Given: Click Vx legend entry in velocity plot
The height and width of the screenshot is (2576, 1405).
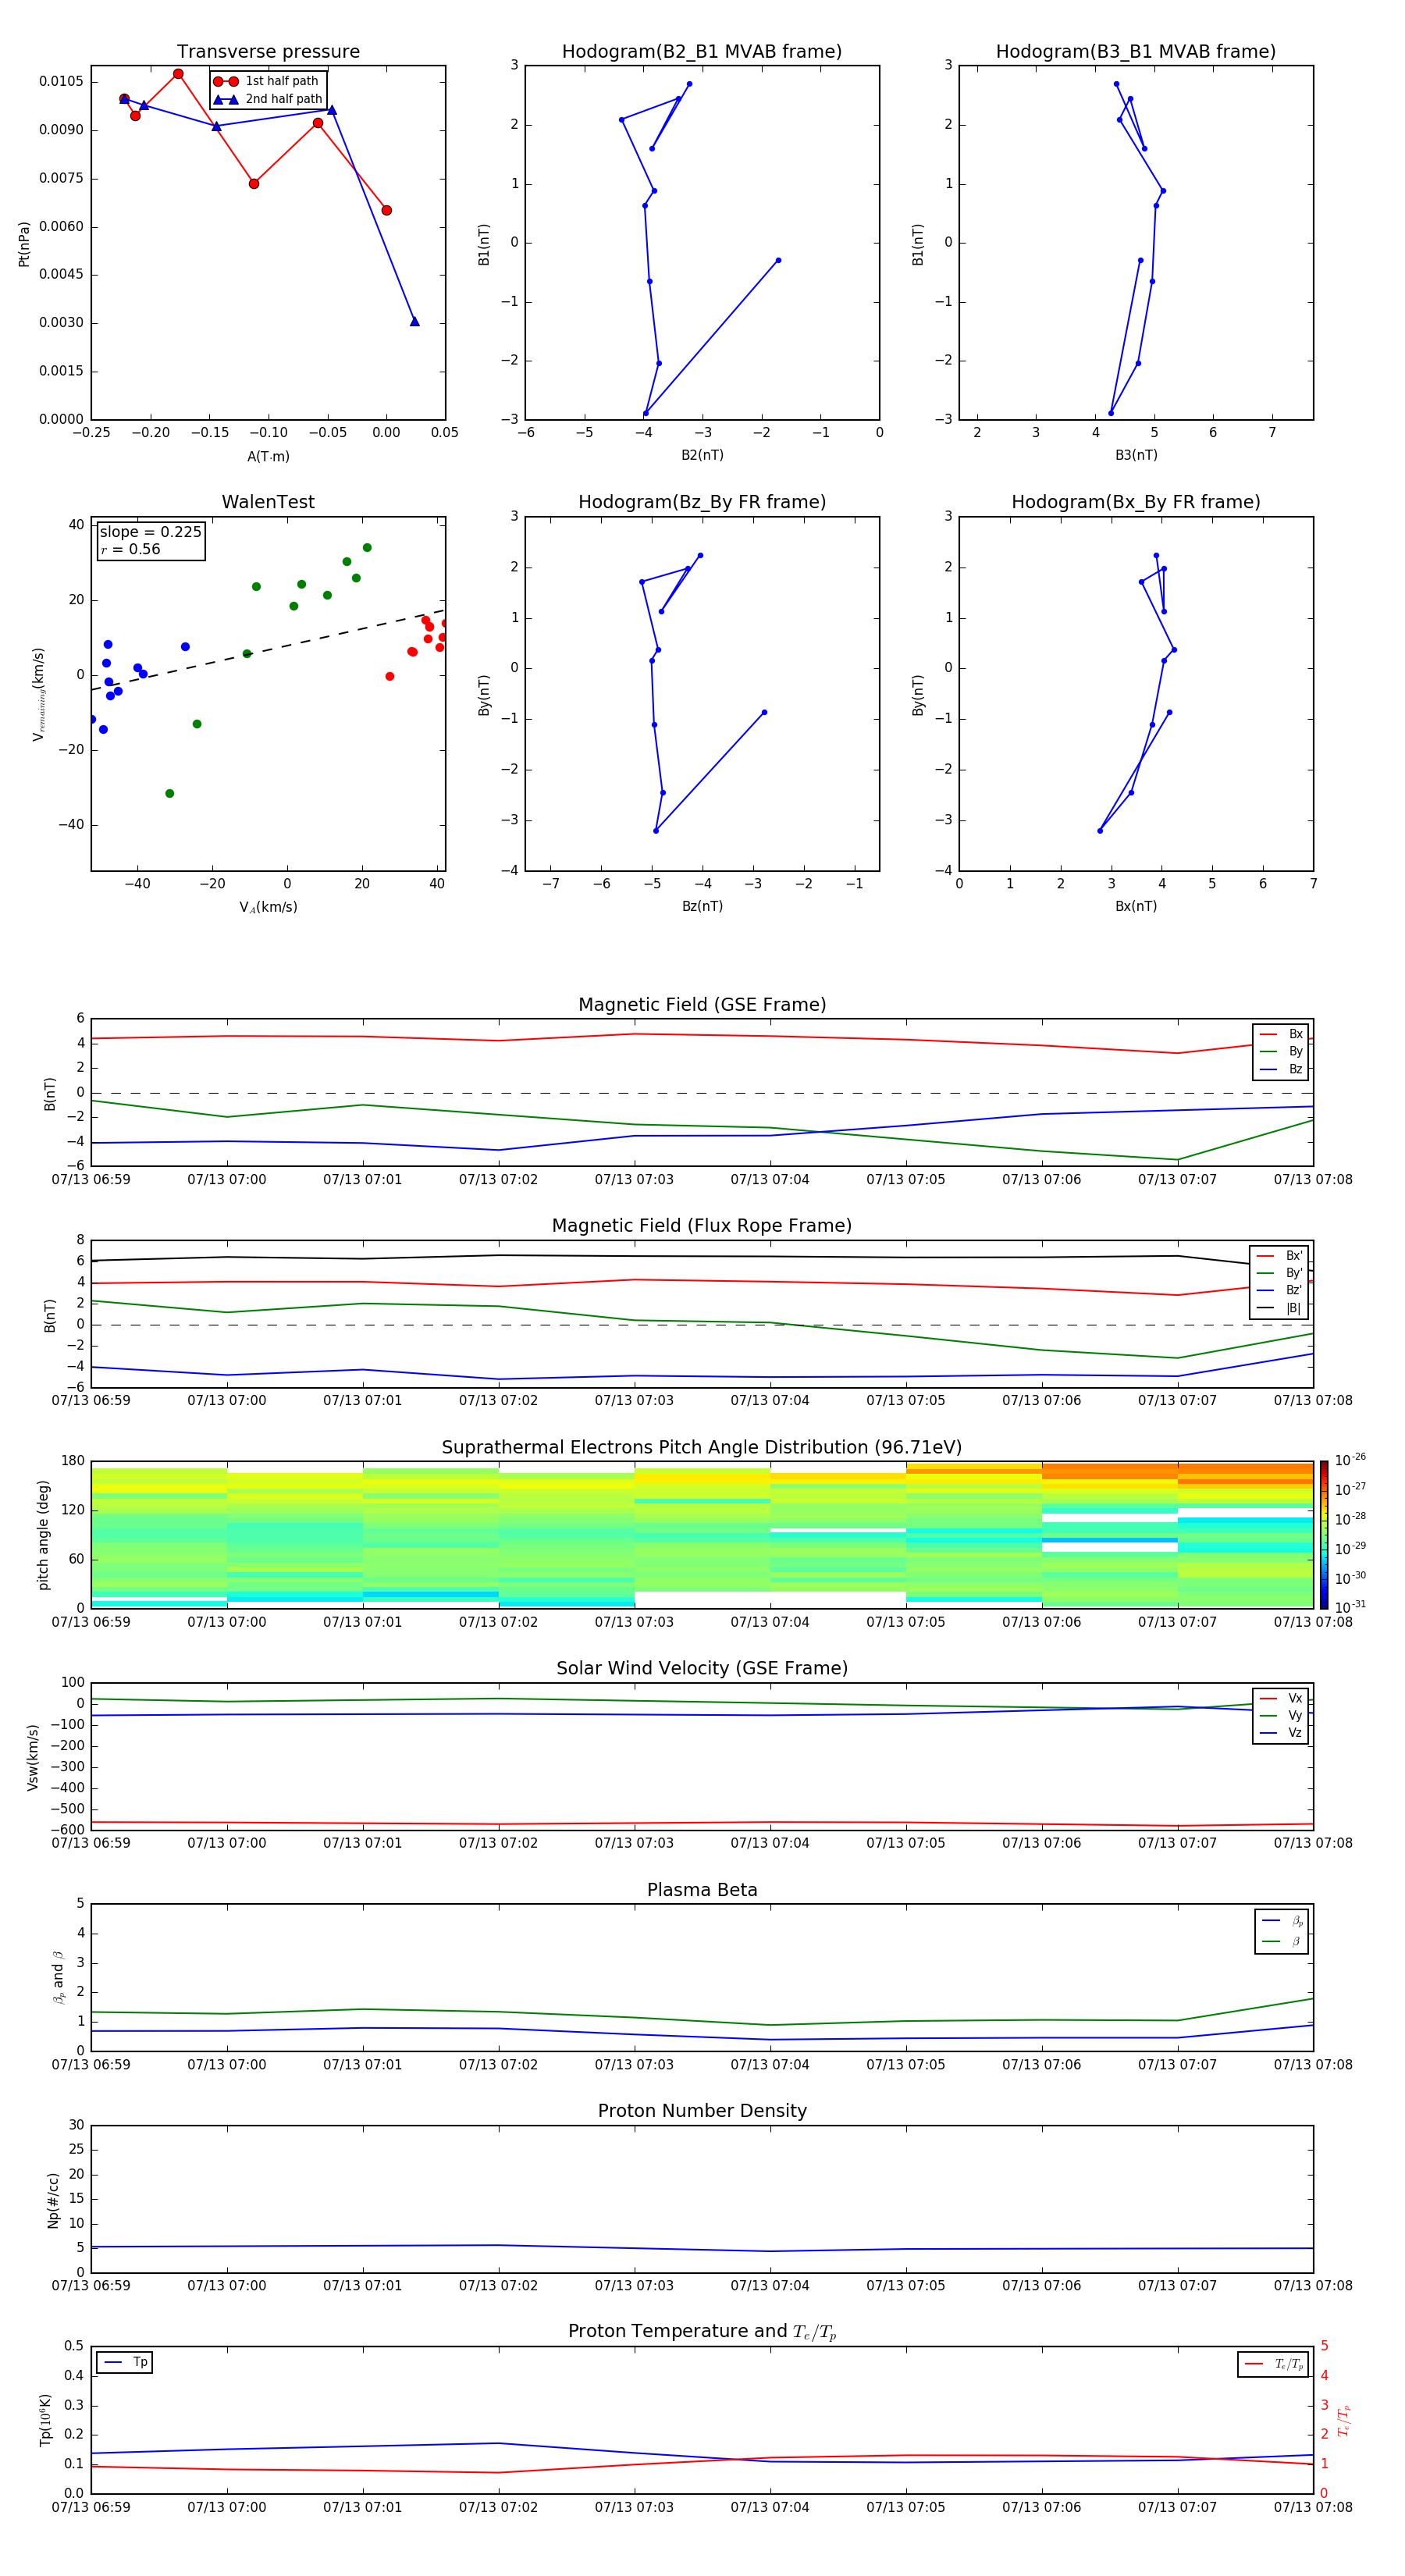Looking at the screenshot, I should [x=1281, y=1699].
